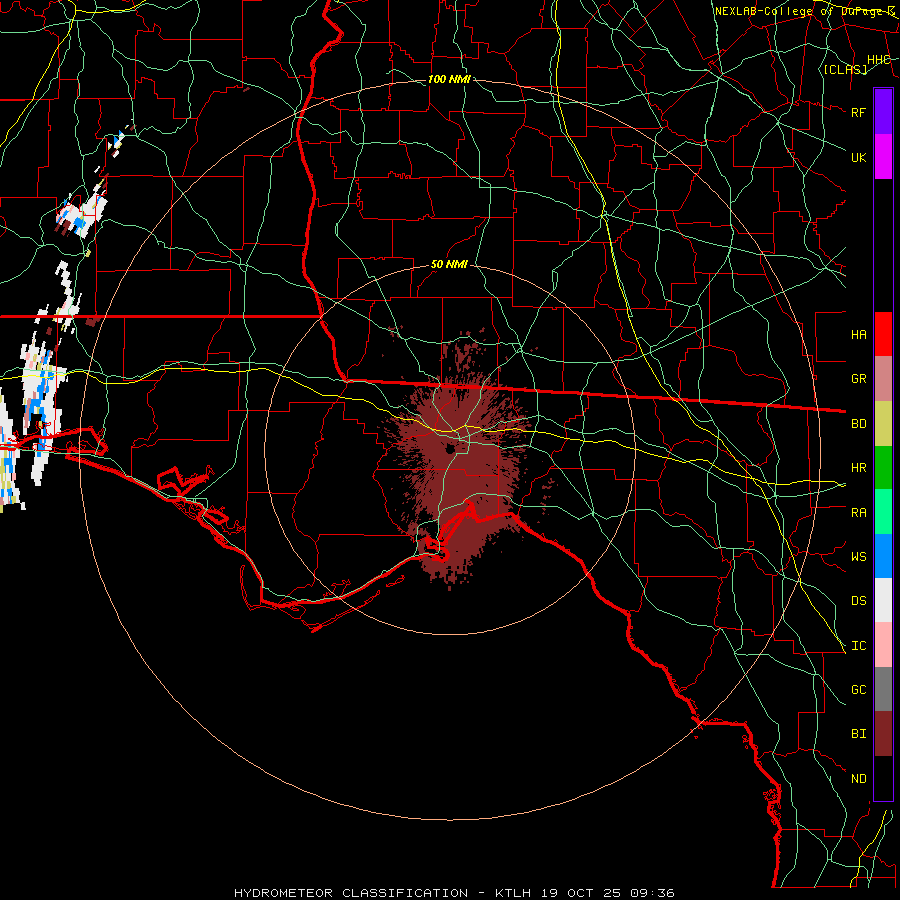This screenshot has height=900, width=900.
Task: Click the red HA legend swatch
Action: pos(883,334)
